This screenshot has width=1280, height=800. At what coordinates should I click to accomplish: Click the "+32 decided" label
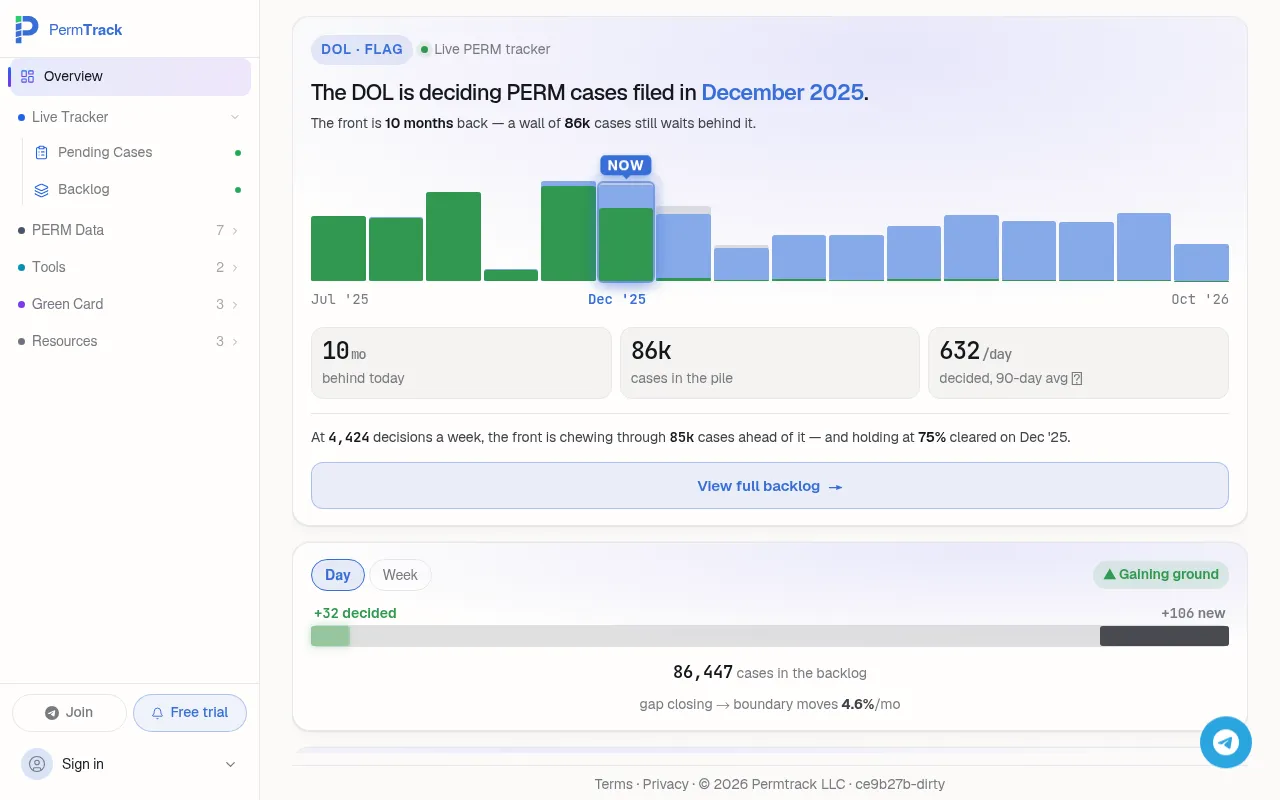point(355,613)
